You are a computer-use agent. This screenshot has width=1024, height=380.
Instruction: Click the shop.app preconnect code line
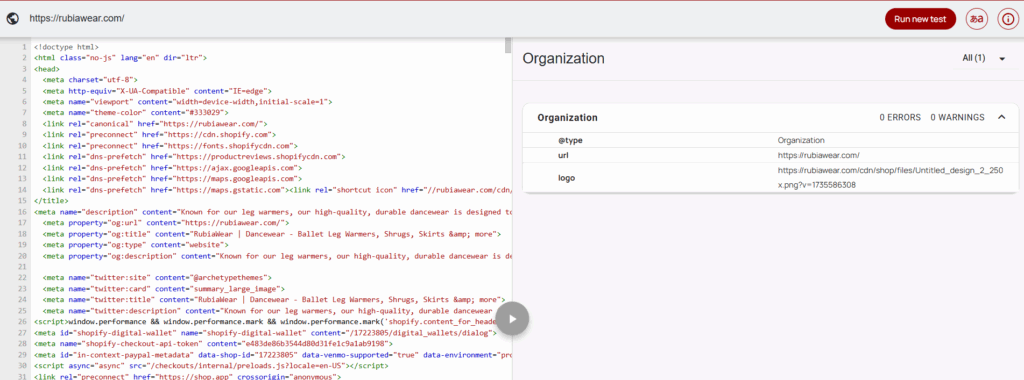[x=187, y=377]
